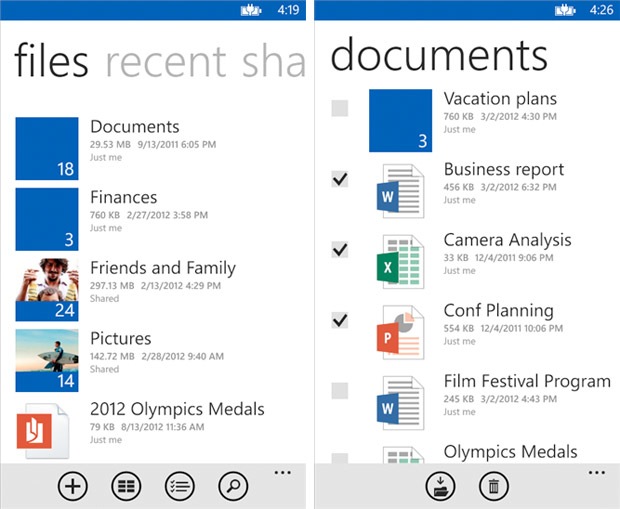This screenshot has height=509, width=620.
Task: Open the Finances folder name
Action: 124,198
